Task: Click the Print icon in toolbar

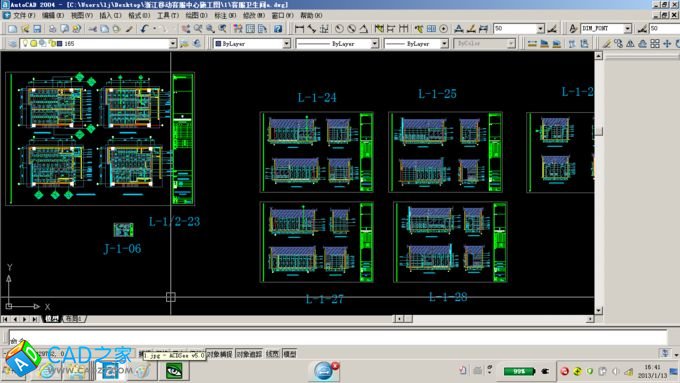Action: [52, 29]
